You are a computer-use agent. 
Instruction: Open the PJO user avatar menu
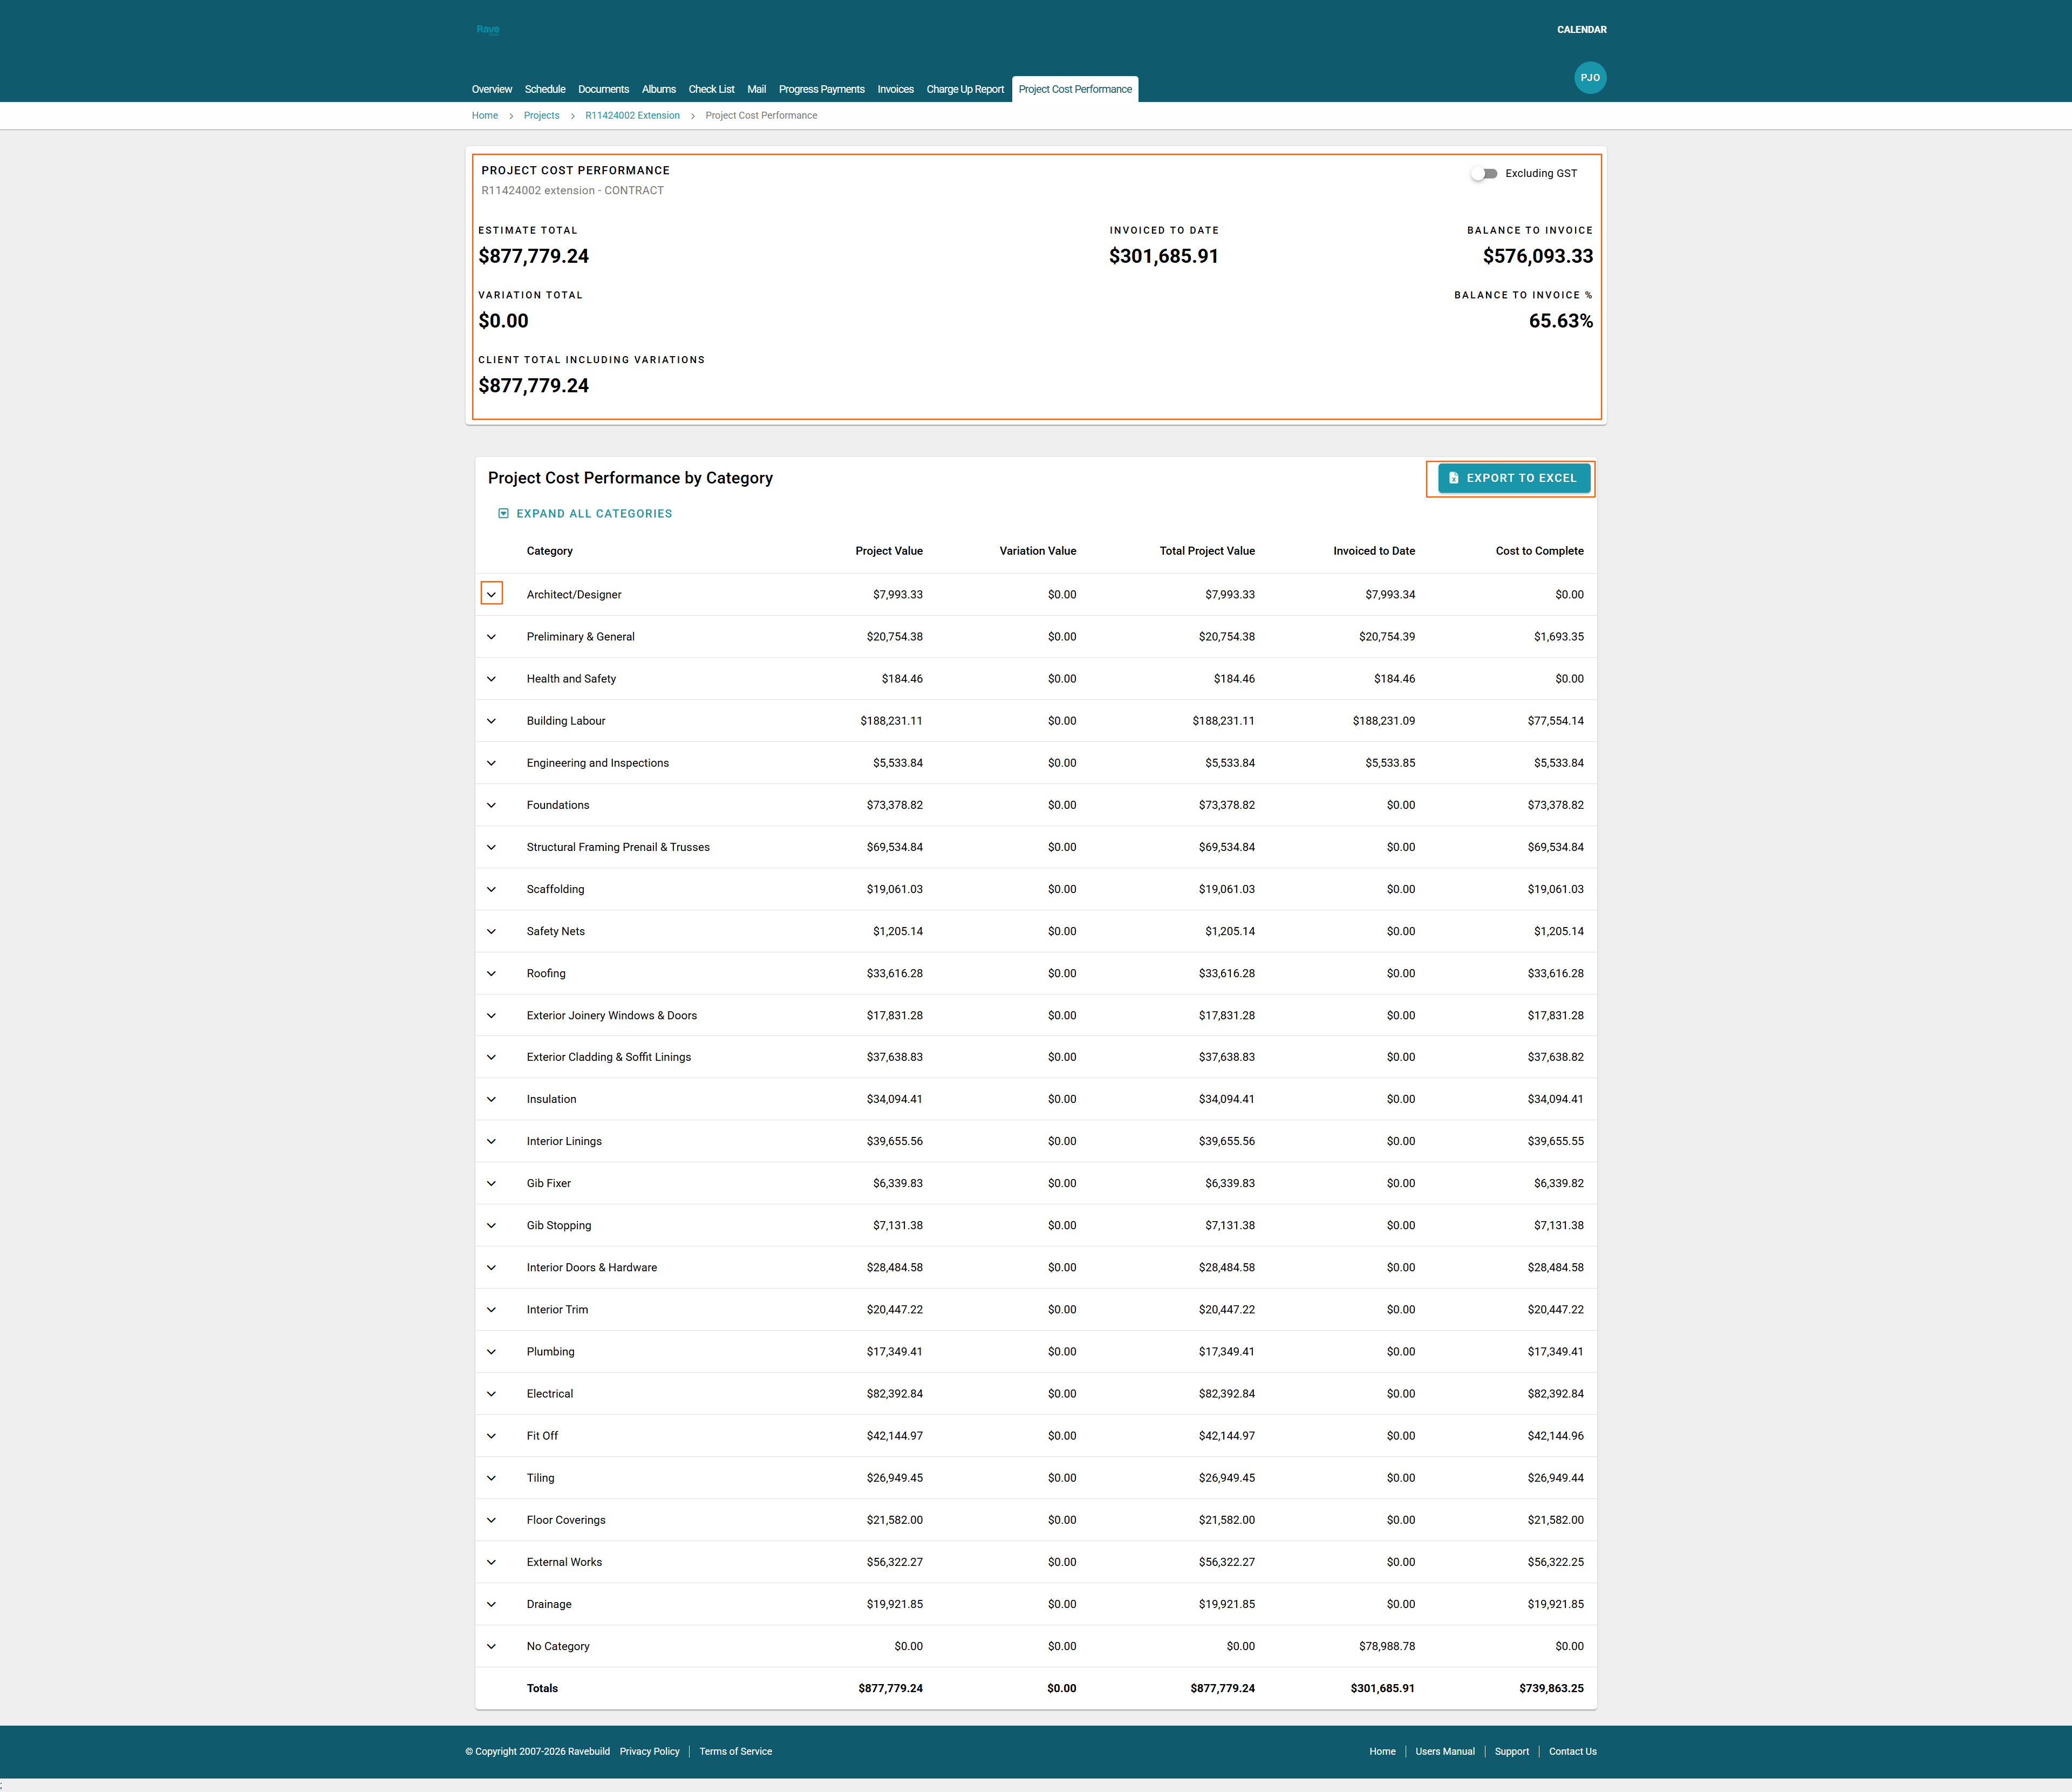1590,77
